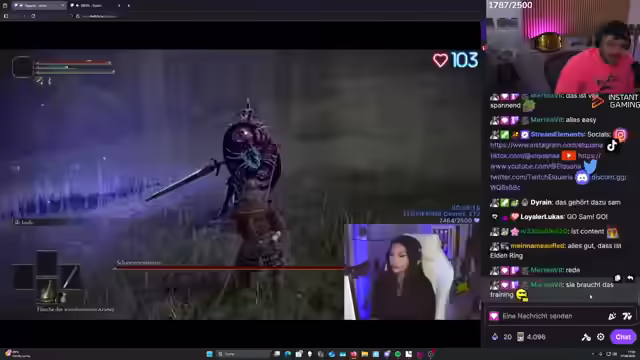Click message text "das gehört dazu sam"
This screenshot has width=640, height=360.
tap(588, 202)
